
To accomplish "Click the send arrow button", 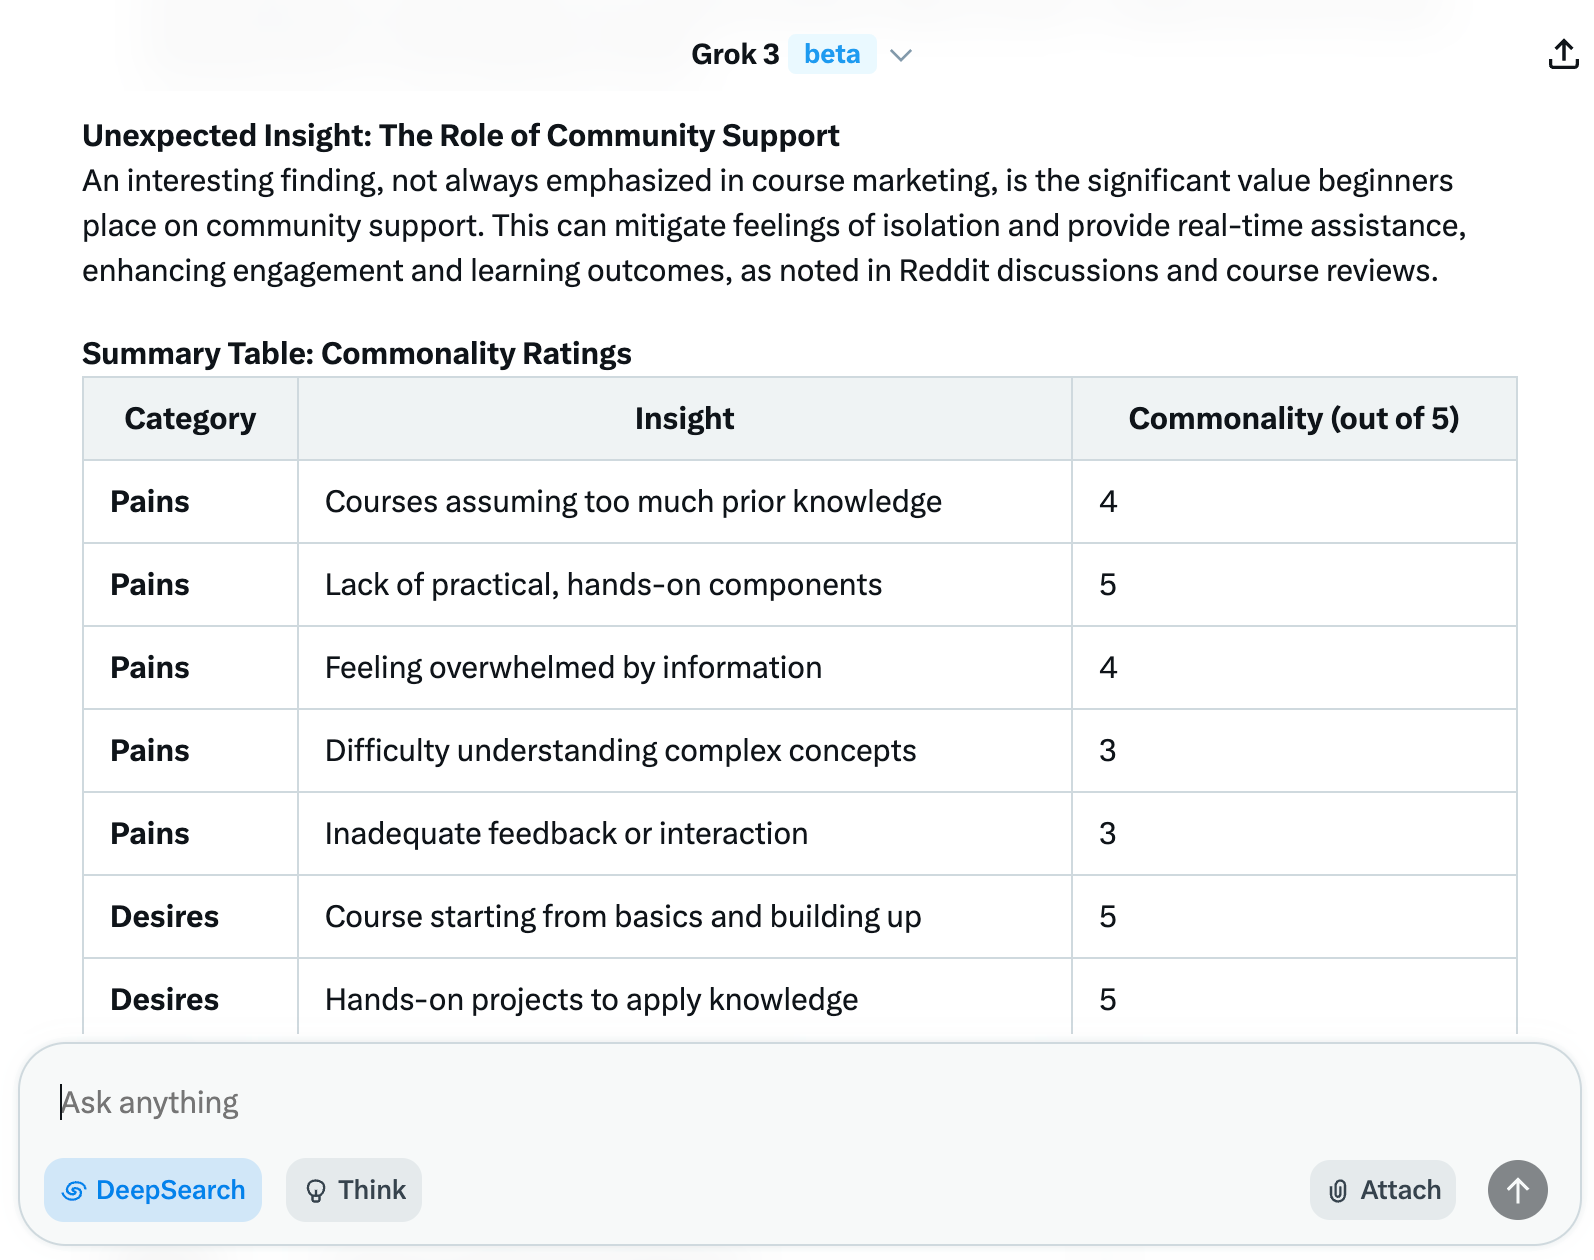I will (1517, 1190).
